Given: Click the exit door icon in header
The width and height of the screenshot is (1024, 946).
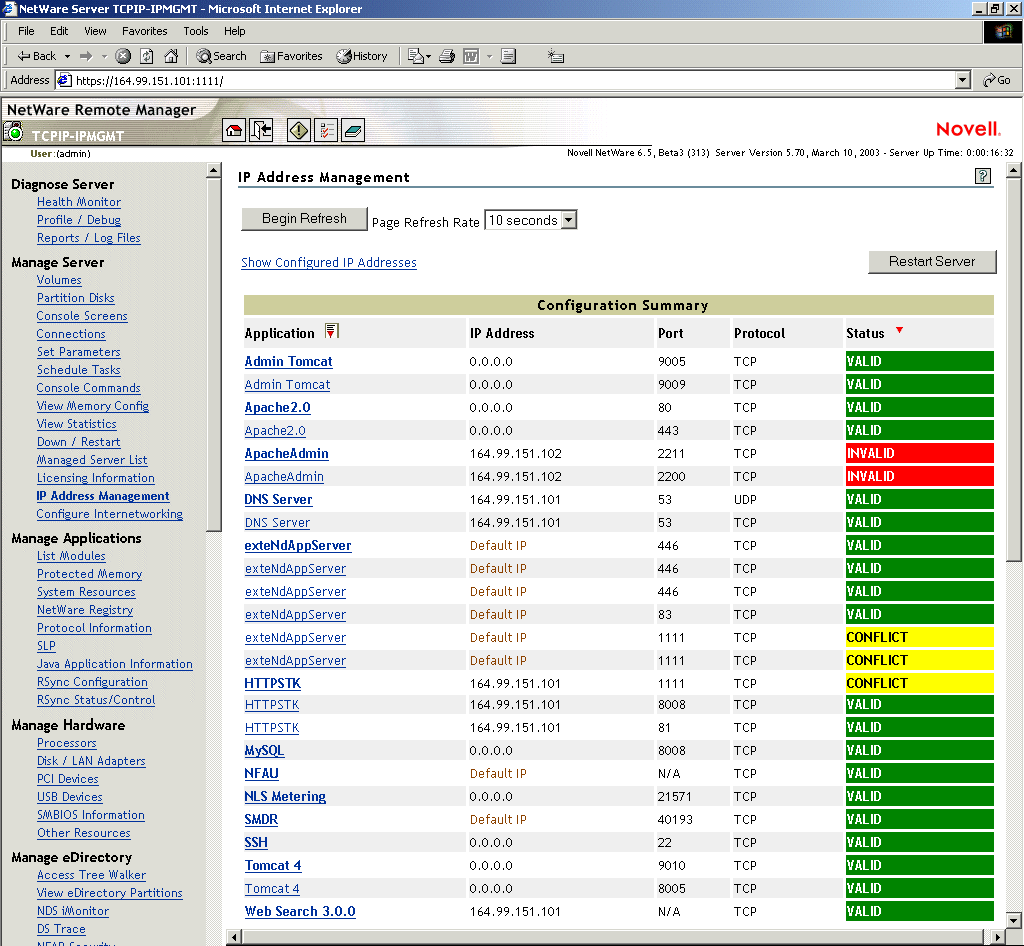Looking at the screenshot, I should tap(261, 130).
